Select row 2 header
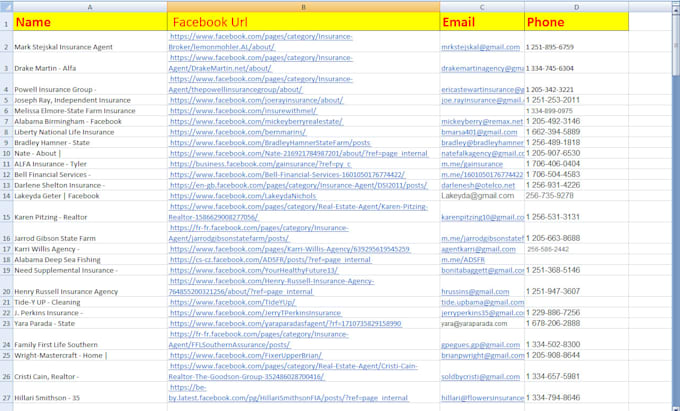The width and height of the screenshot is (680, 411). (x=6, y=42)
